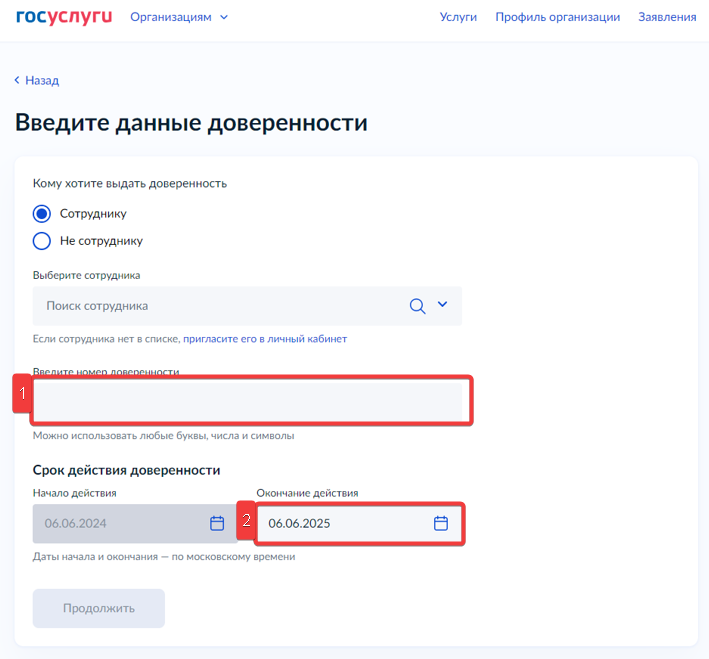
Task: Click the Выберите сотрудника label
Action: [86, 275]
